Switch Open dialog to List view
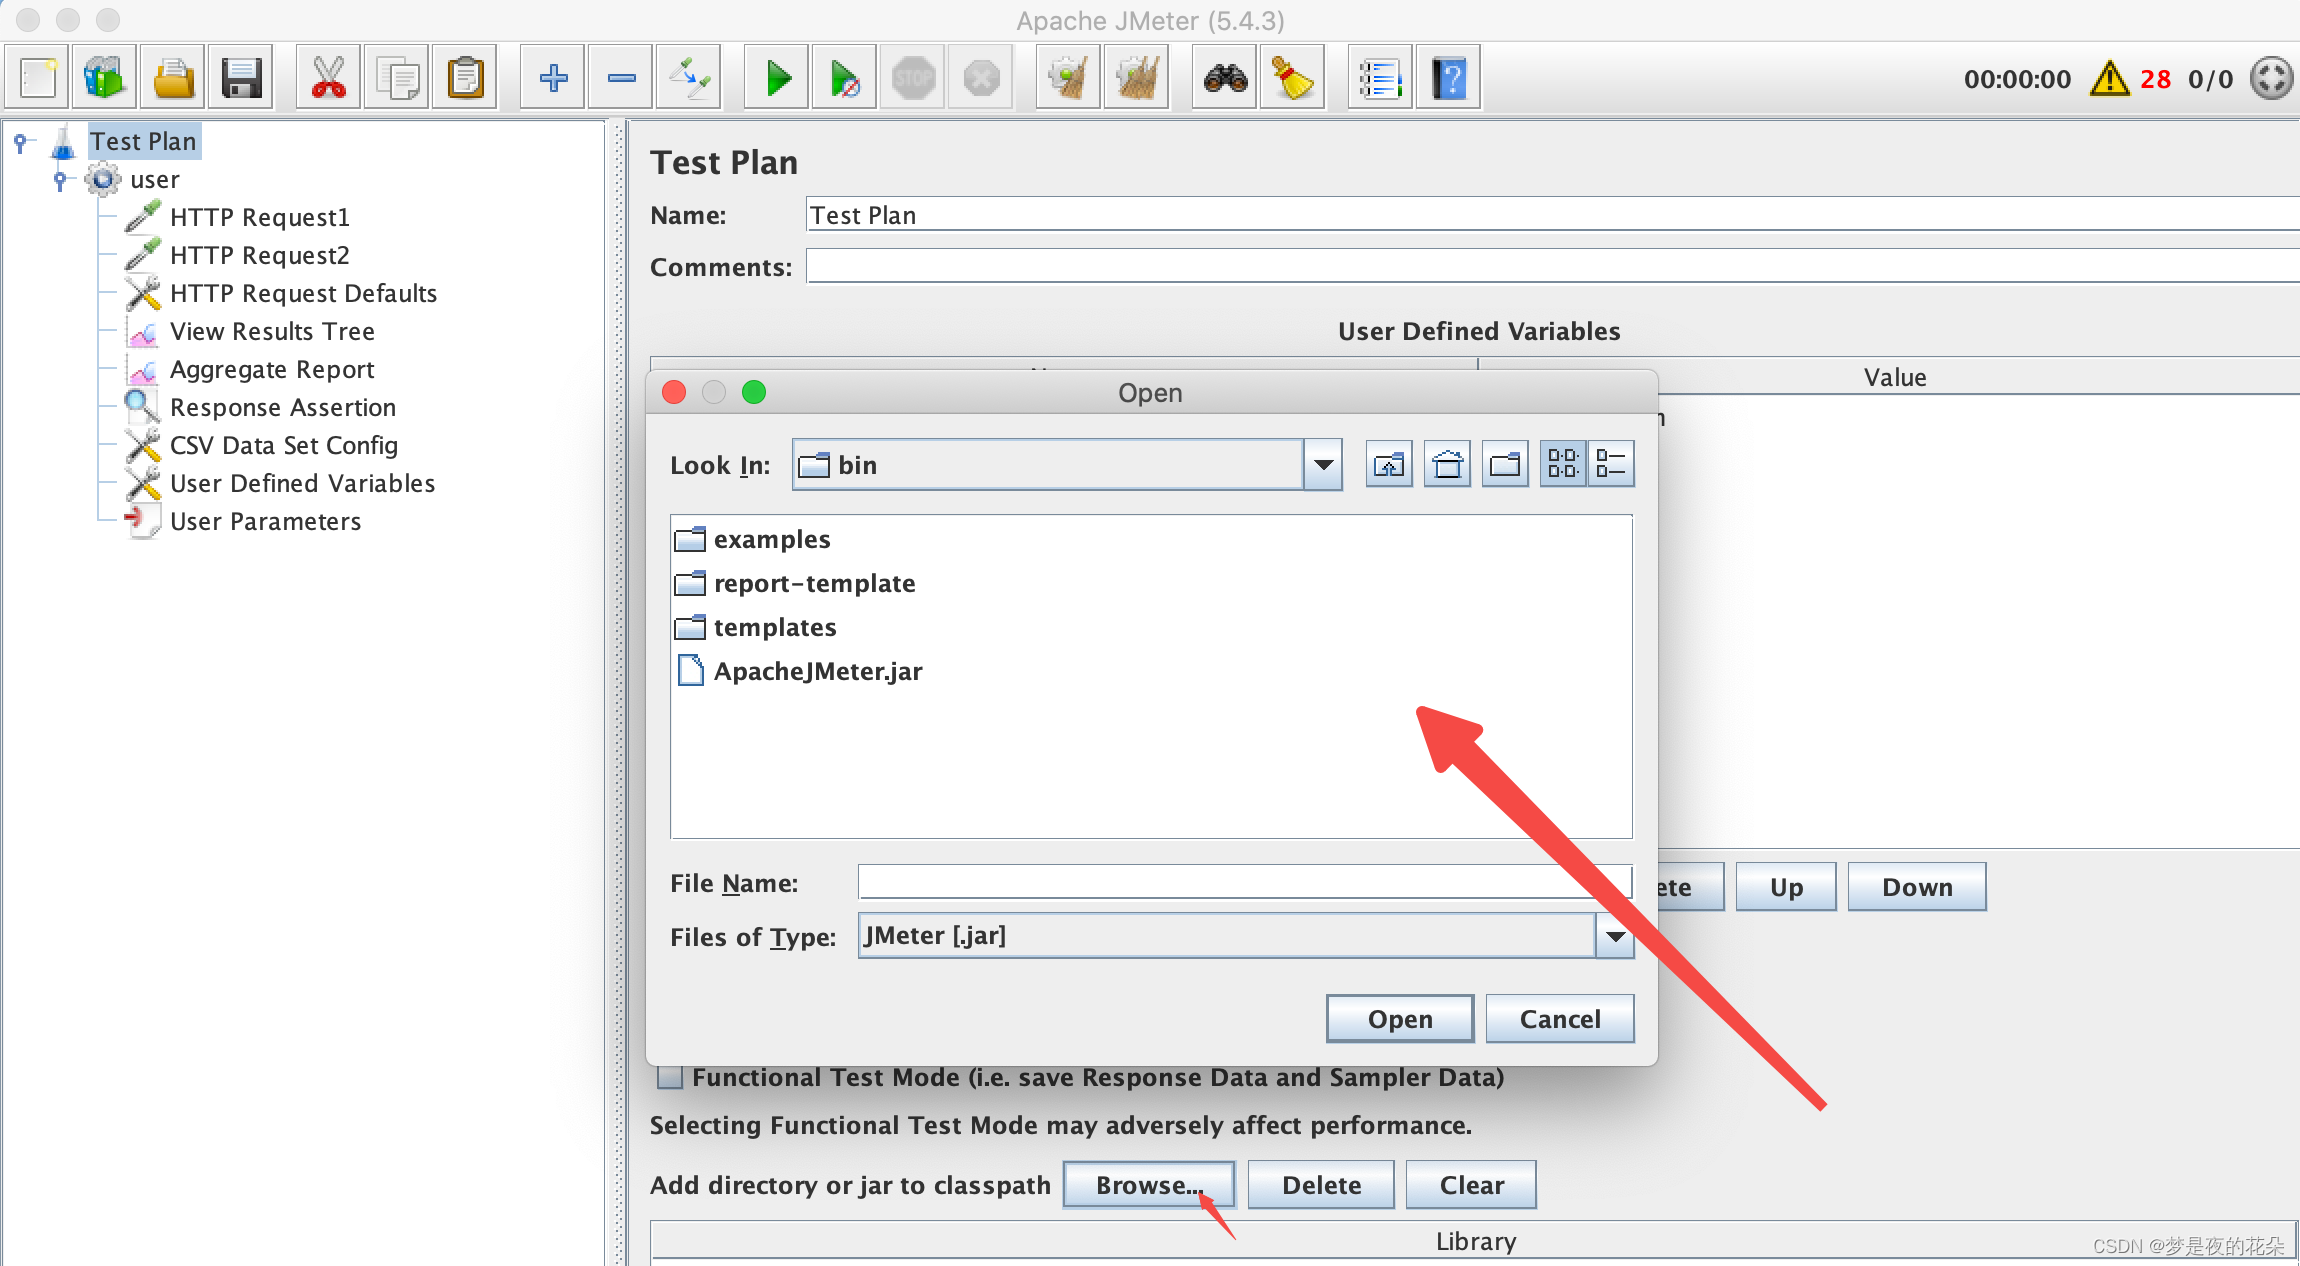This screenshot has width=2300, height=1266. (x=1563, y=464)
